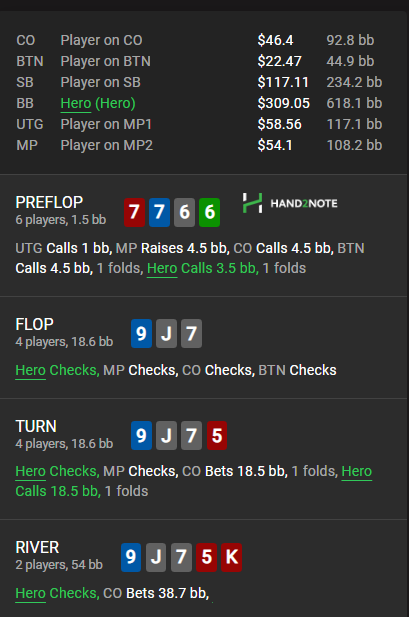The height and width of the screenshot is (617, 409).
Task: Click the RIVER section heading
Action: (37, 547)
